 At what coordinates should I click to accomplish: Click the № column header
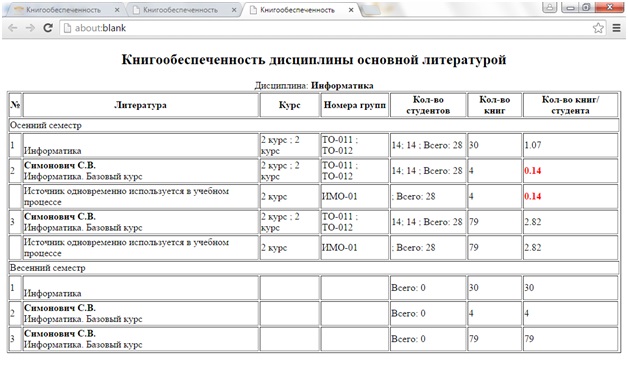[15, 105]
